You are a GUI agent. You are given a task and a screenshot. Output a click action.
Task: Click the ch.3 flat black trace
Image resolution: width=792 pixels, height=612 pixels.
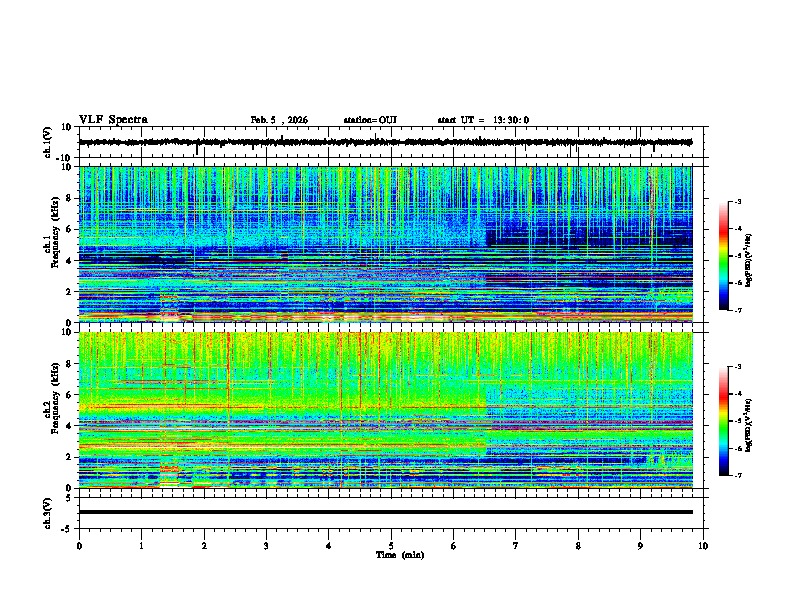click(x=385, y=512)
